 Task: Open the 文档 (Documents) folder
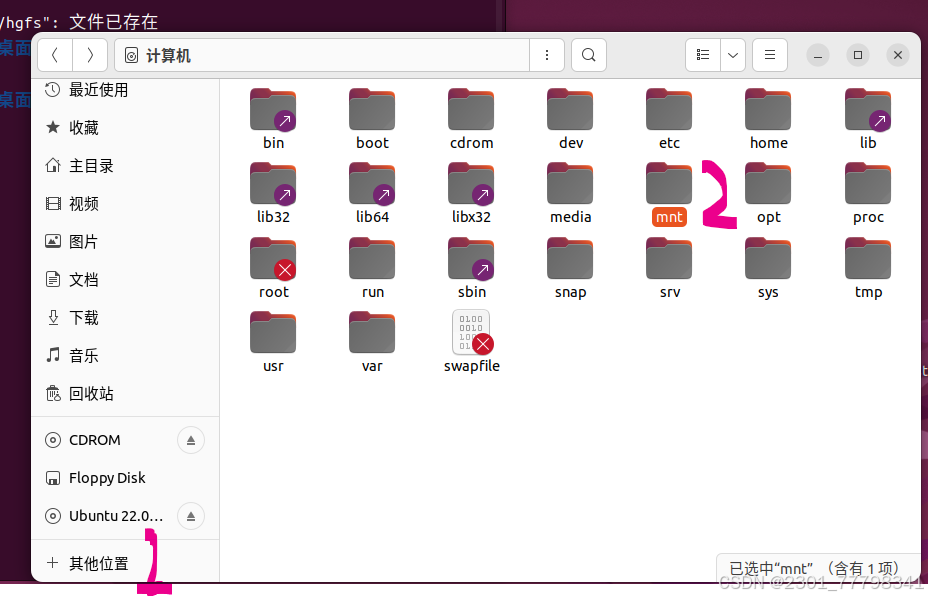(x=83, y=279)
